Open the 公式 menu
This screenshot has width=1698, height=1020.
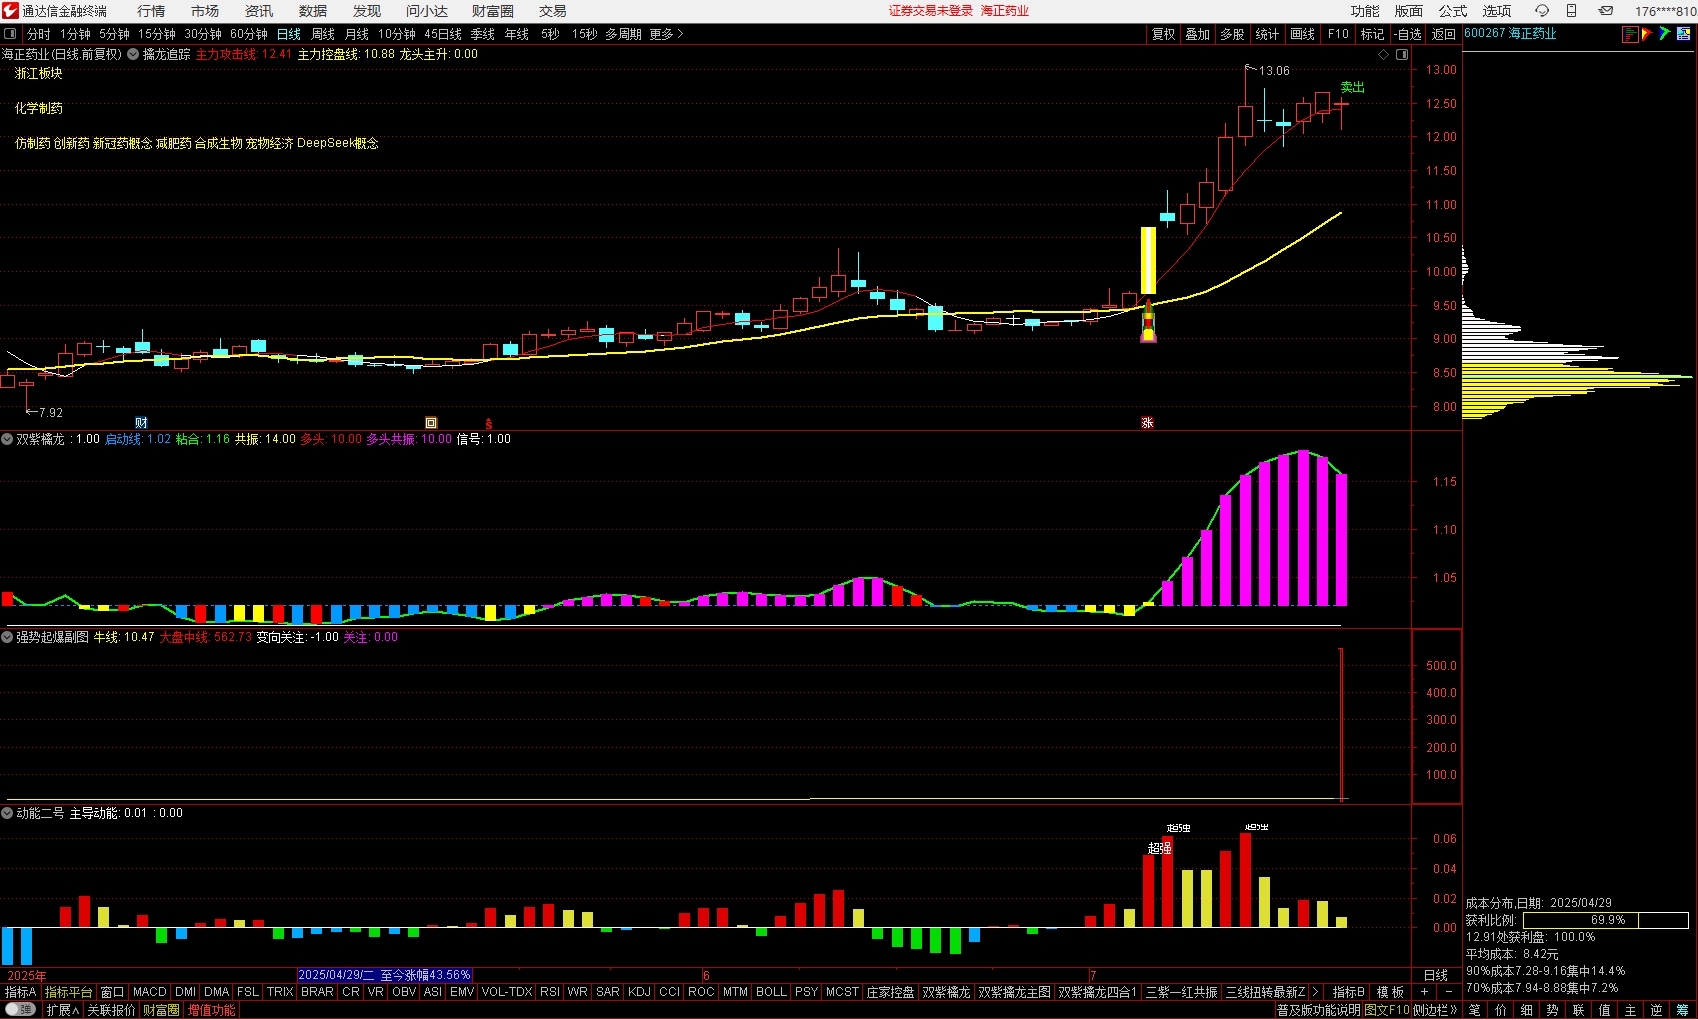tap(1453, 11)
